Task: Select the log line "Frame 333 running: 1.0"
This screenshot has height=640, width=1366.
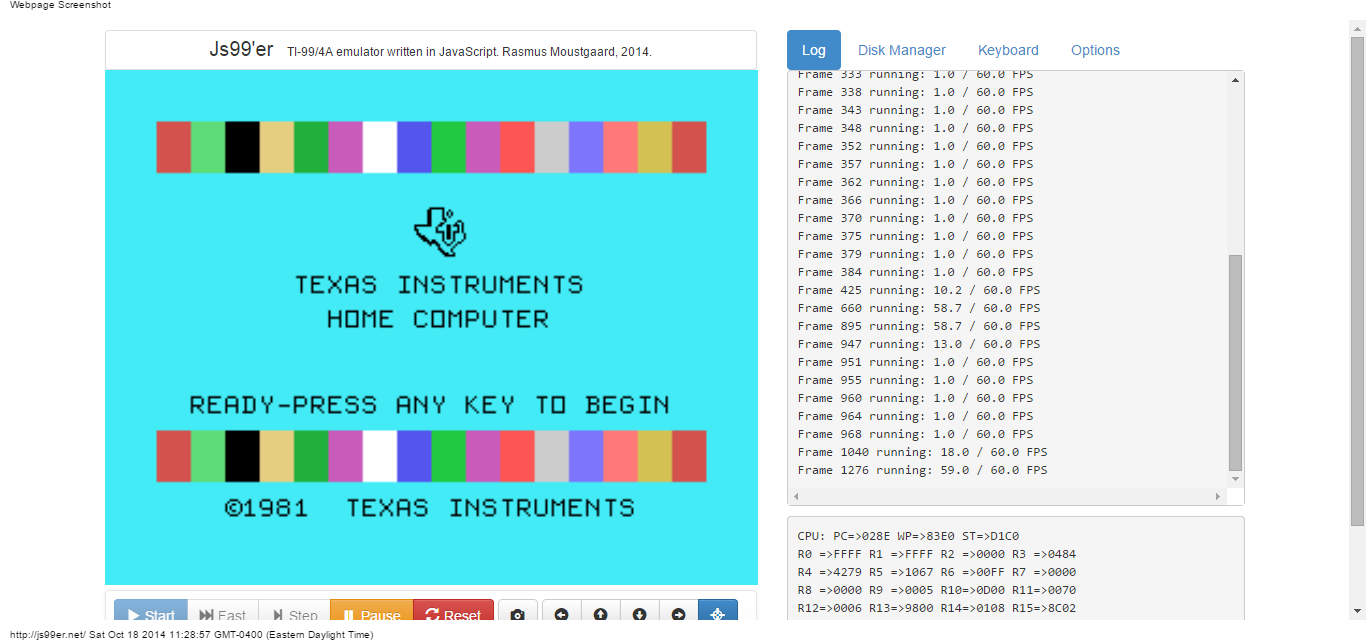Action: [915, 74]
